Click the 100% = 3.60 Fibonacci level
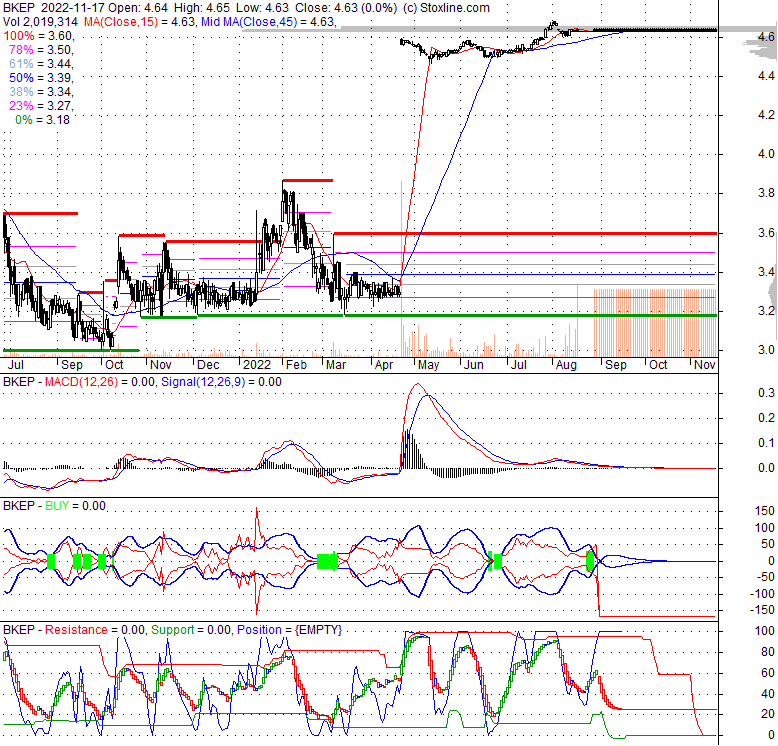This screenshot has height=746, width=778. (39, 36)
